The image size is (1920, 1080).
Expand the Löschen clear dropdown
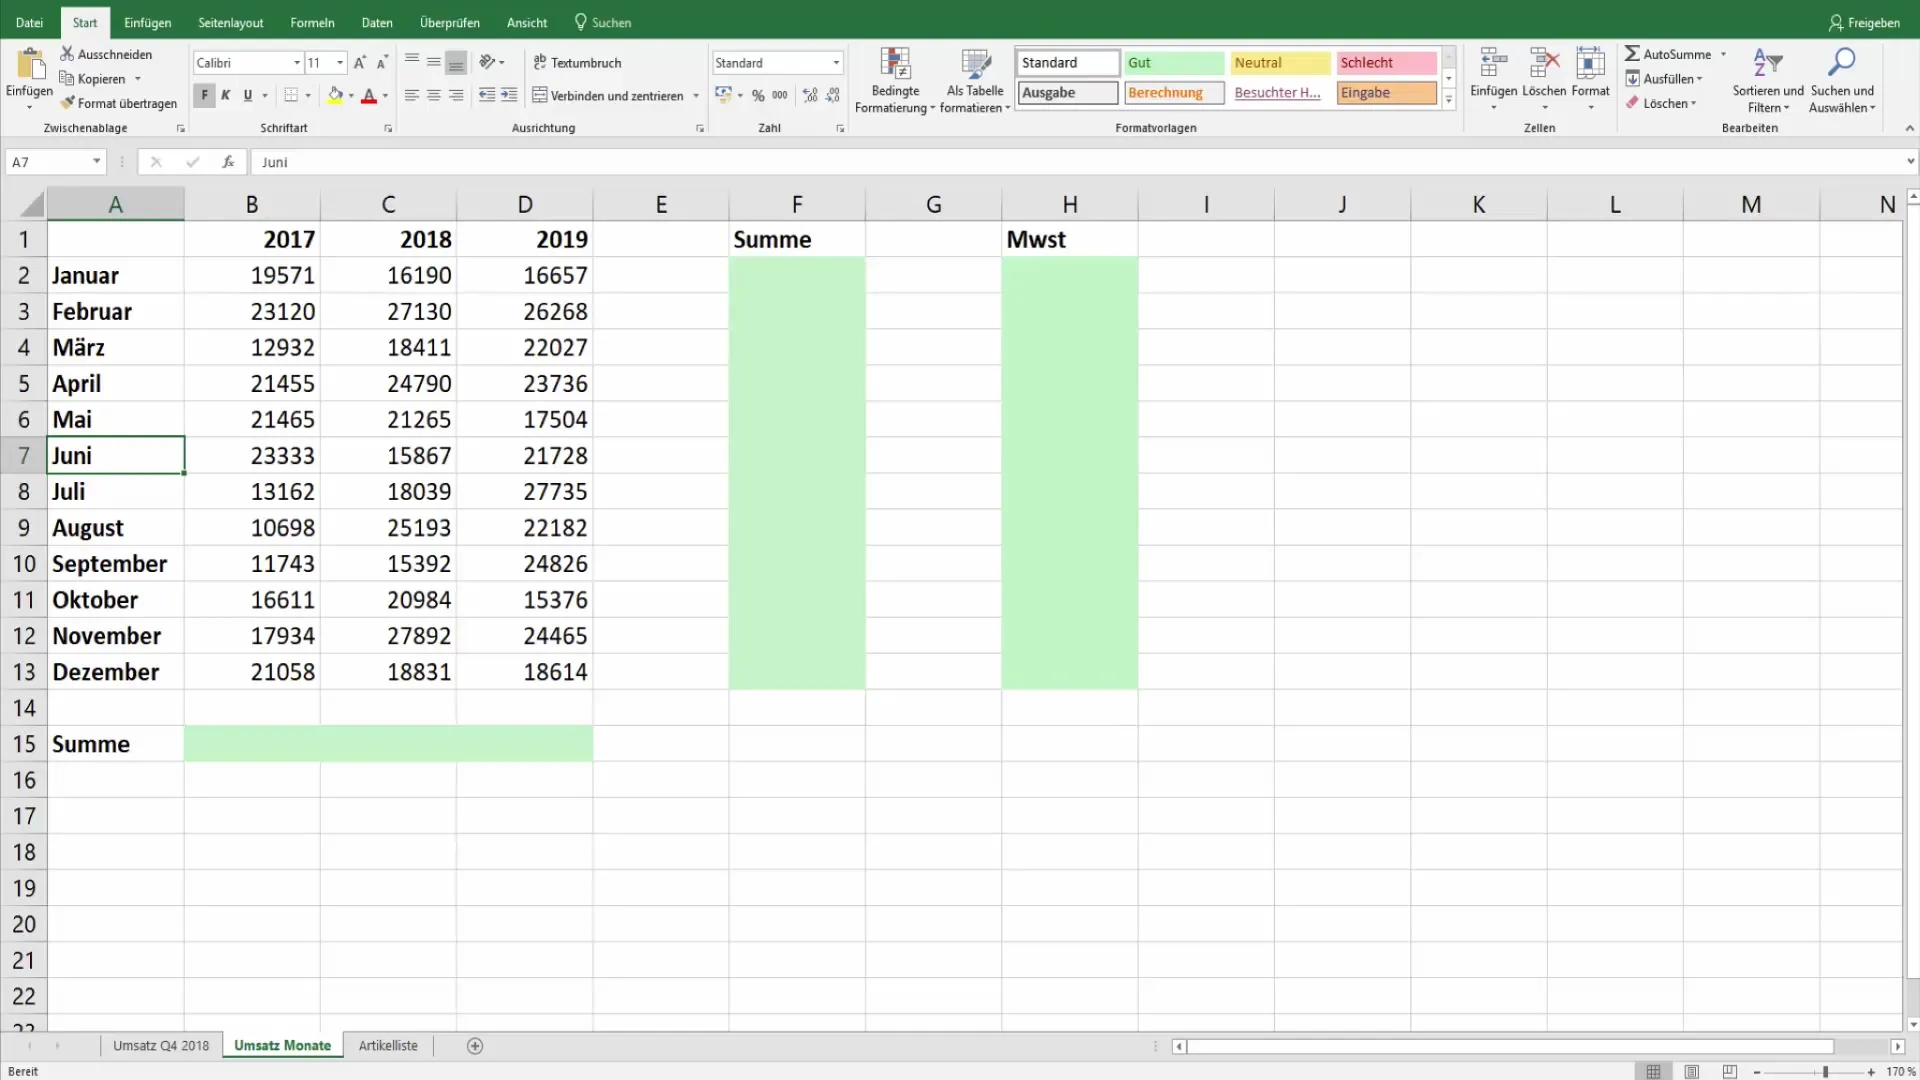click(1693, 103)
